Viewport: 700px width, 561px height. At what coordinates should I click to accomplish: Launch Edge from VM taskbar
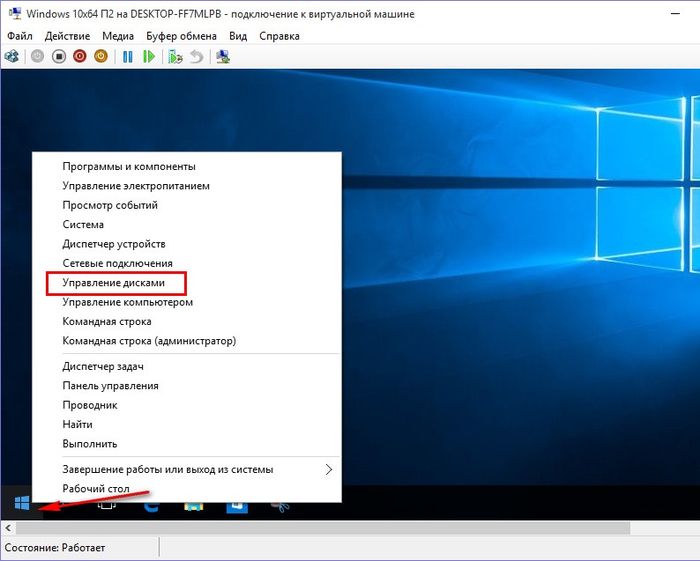[151, 506]
